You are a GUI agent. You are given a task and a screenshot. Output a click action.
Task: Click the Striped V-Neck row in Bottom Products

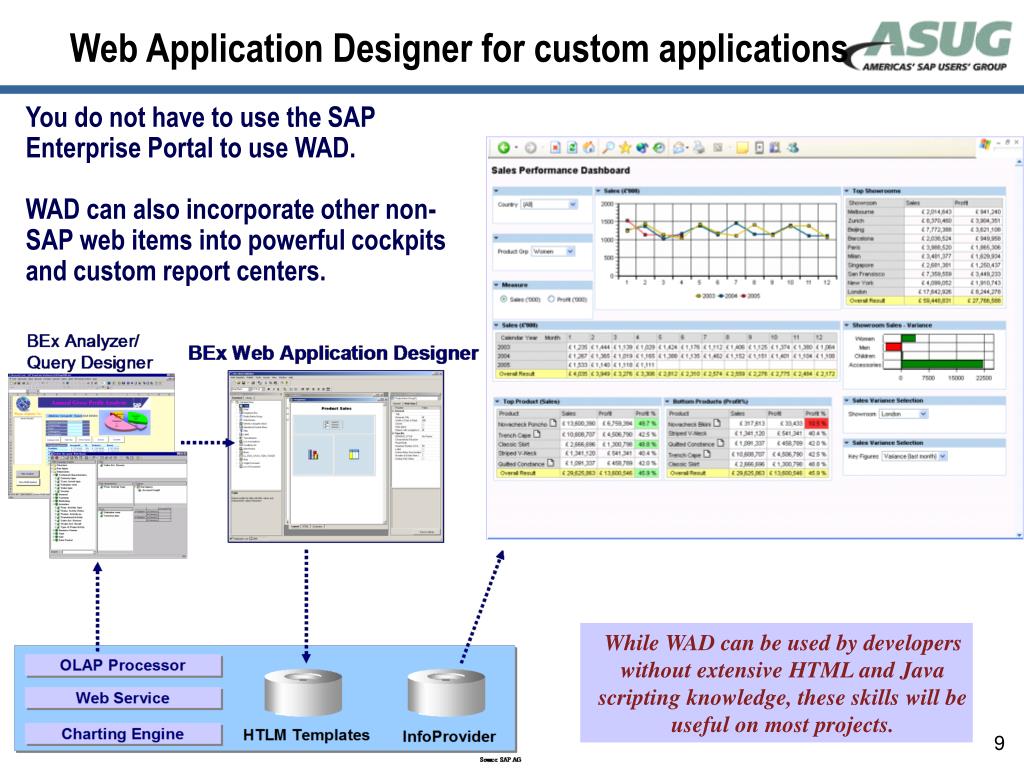pyautogui.click(x=746, y=434)
